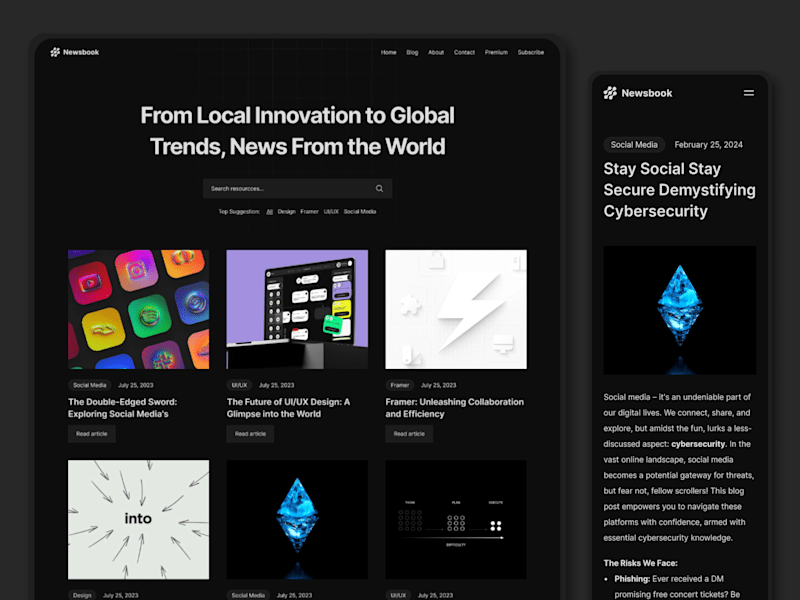Select the Premium nav item
This screenshot has height=600, width=800.
[x=496, y=52]
